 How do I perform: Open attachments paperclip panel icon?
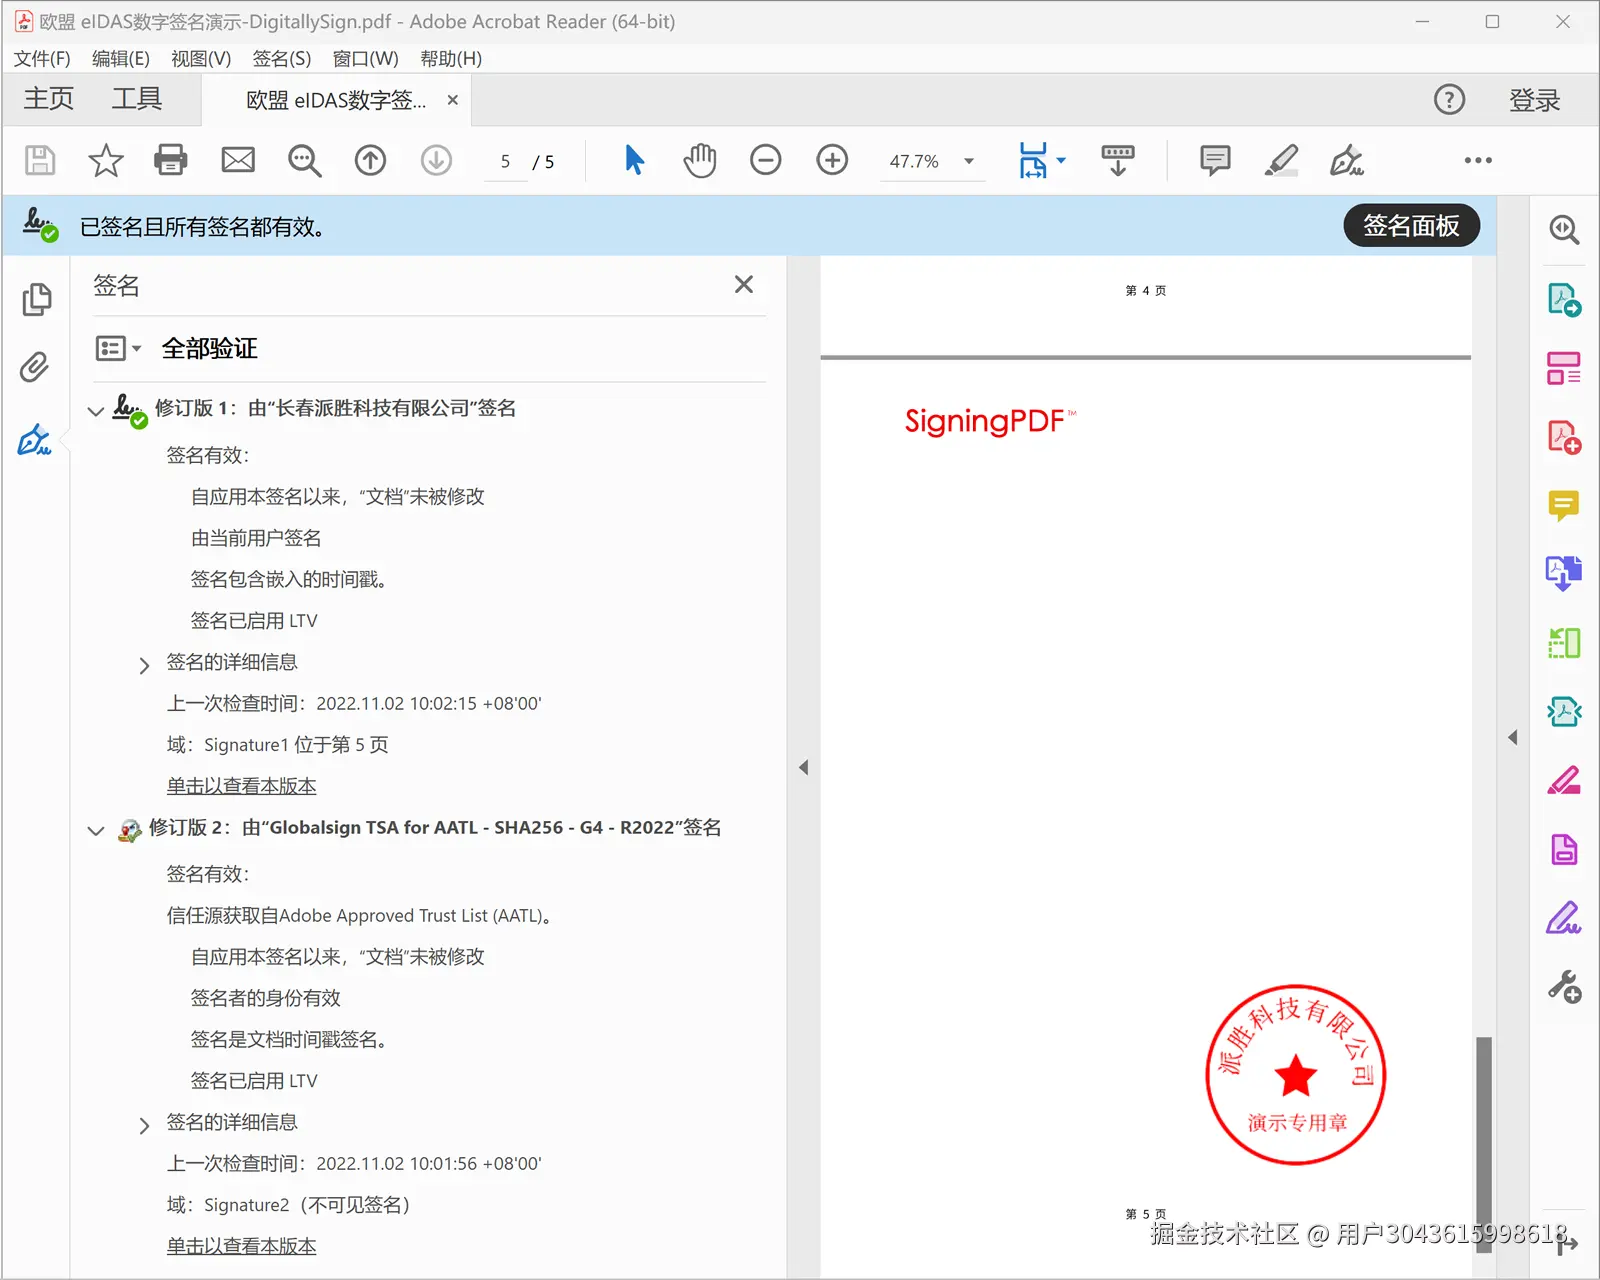click(x=34, y=367)
